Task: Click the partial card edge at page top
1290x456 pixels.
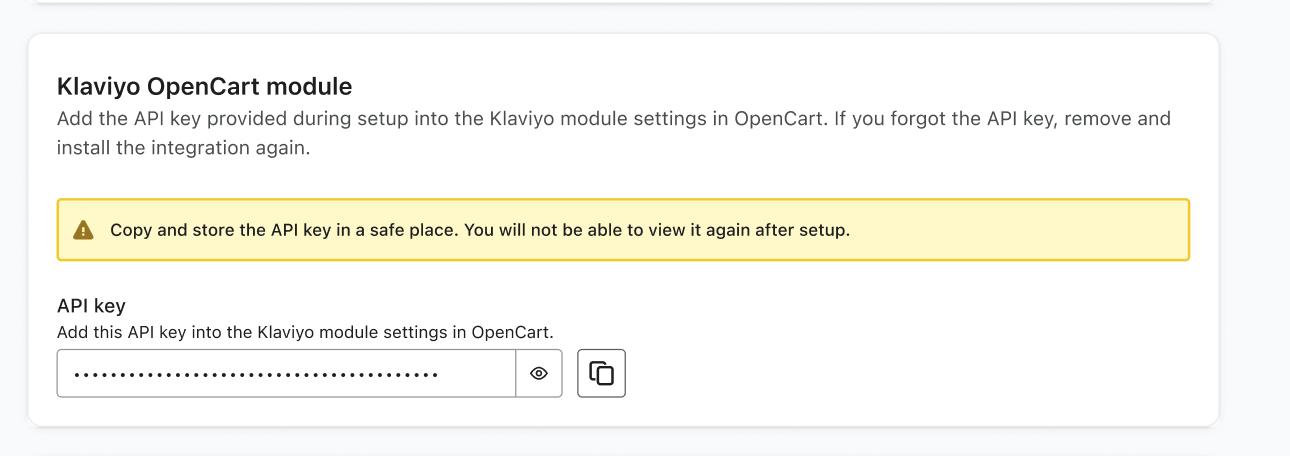Action: [600, 2]
